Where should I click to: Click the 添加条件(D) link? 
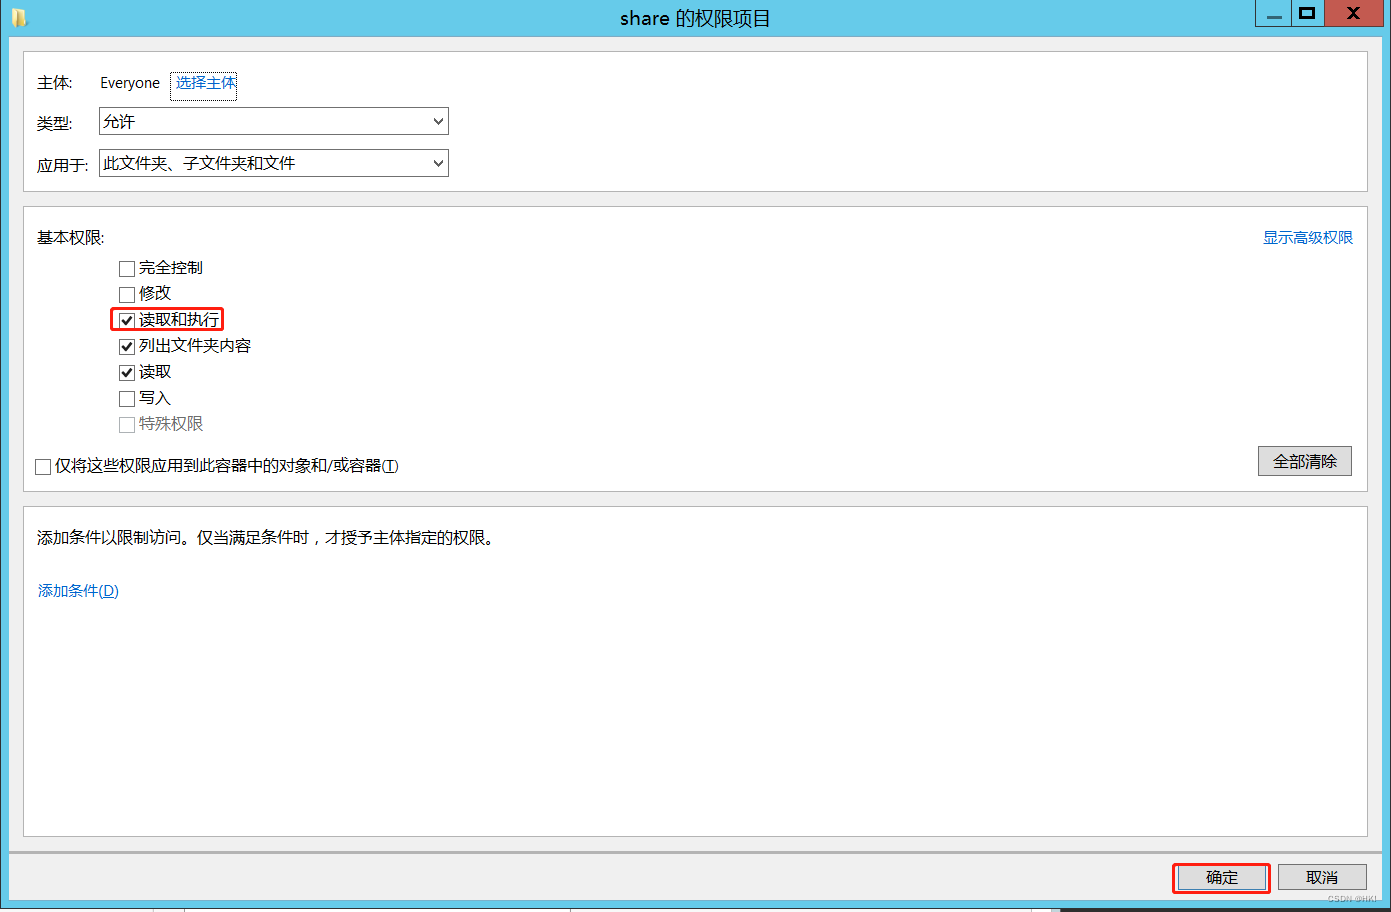pyautogui.click(x=78, y=590)
